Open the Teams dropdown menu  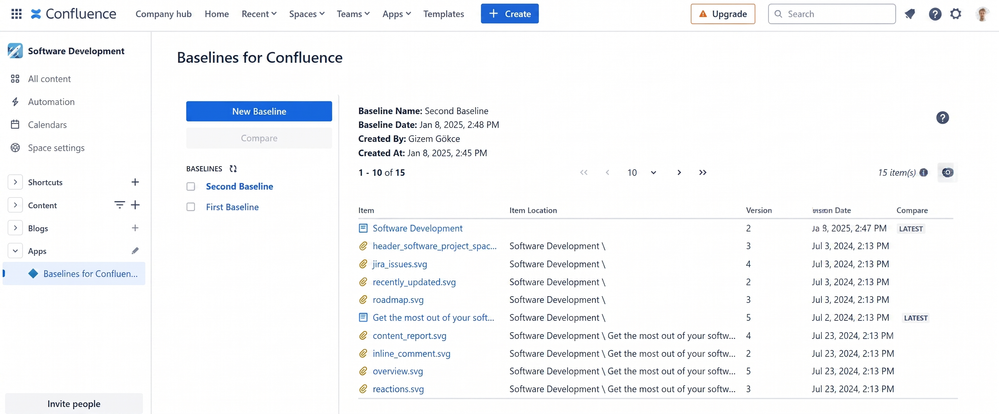353,14
